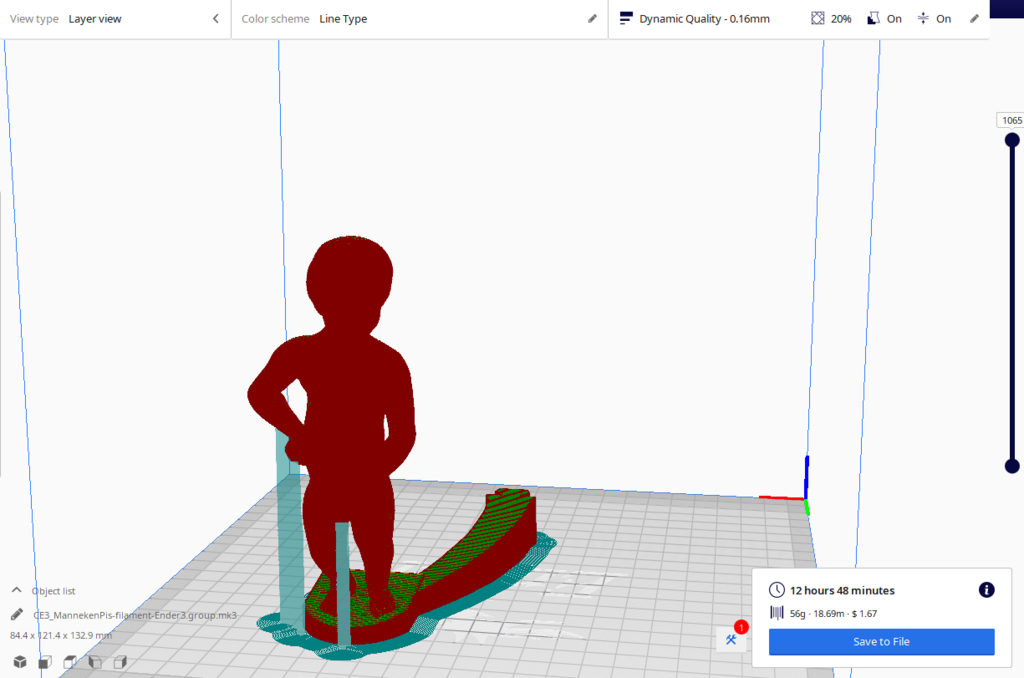
Task: Click the top layer slider handle
Action: 1012,141
